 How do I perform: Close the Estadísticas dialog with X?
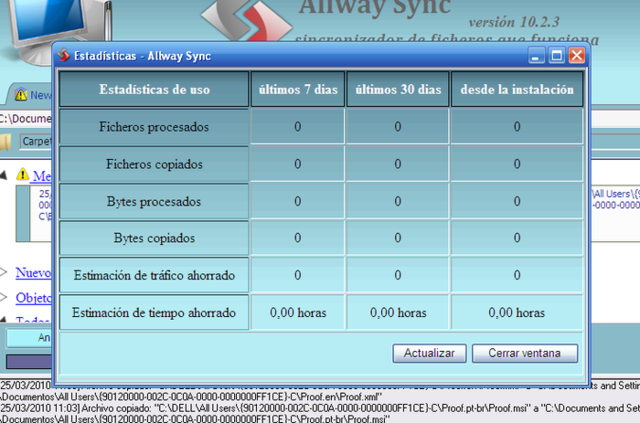click(x=577, y=56)
